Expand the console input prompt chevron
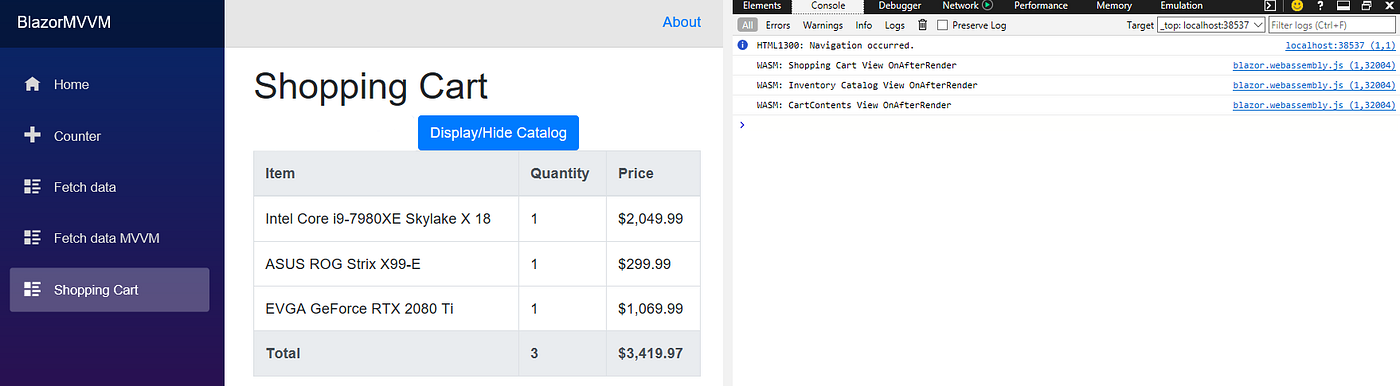 click(741, 125)
